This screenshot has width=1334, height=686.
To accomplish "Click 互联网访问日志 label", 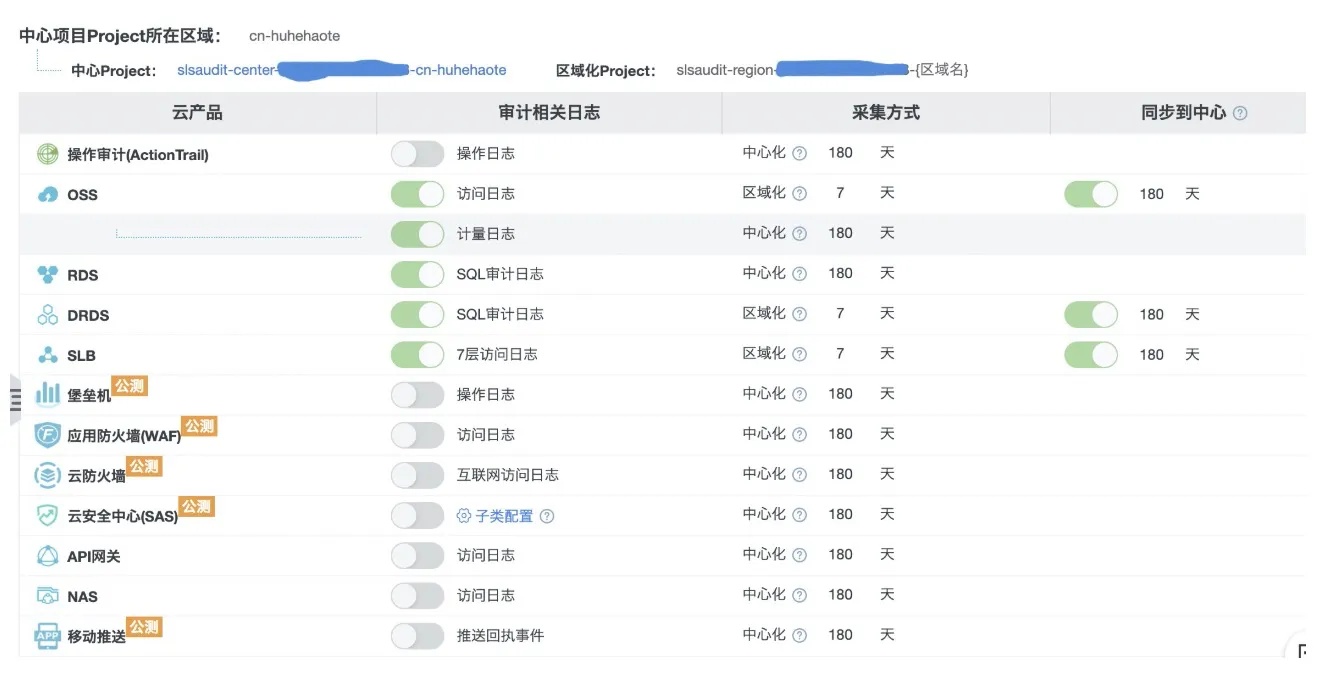I will point(508,475).
